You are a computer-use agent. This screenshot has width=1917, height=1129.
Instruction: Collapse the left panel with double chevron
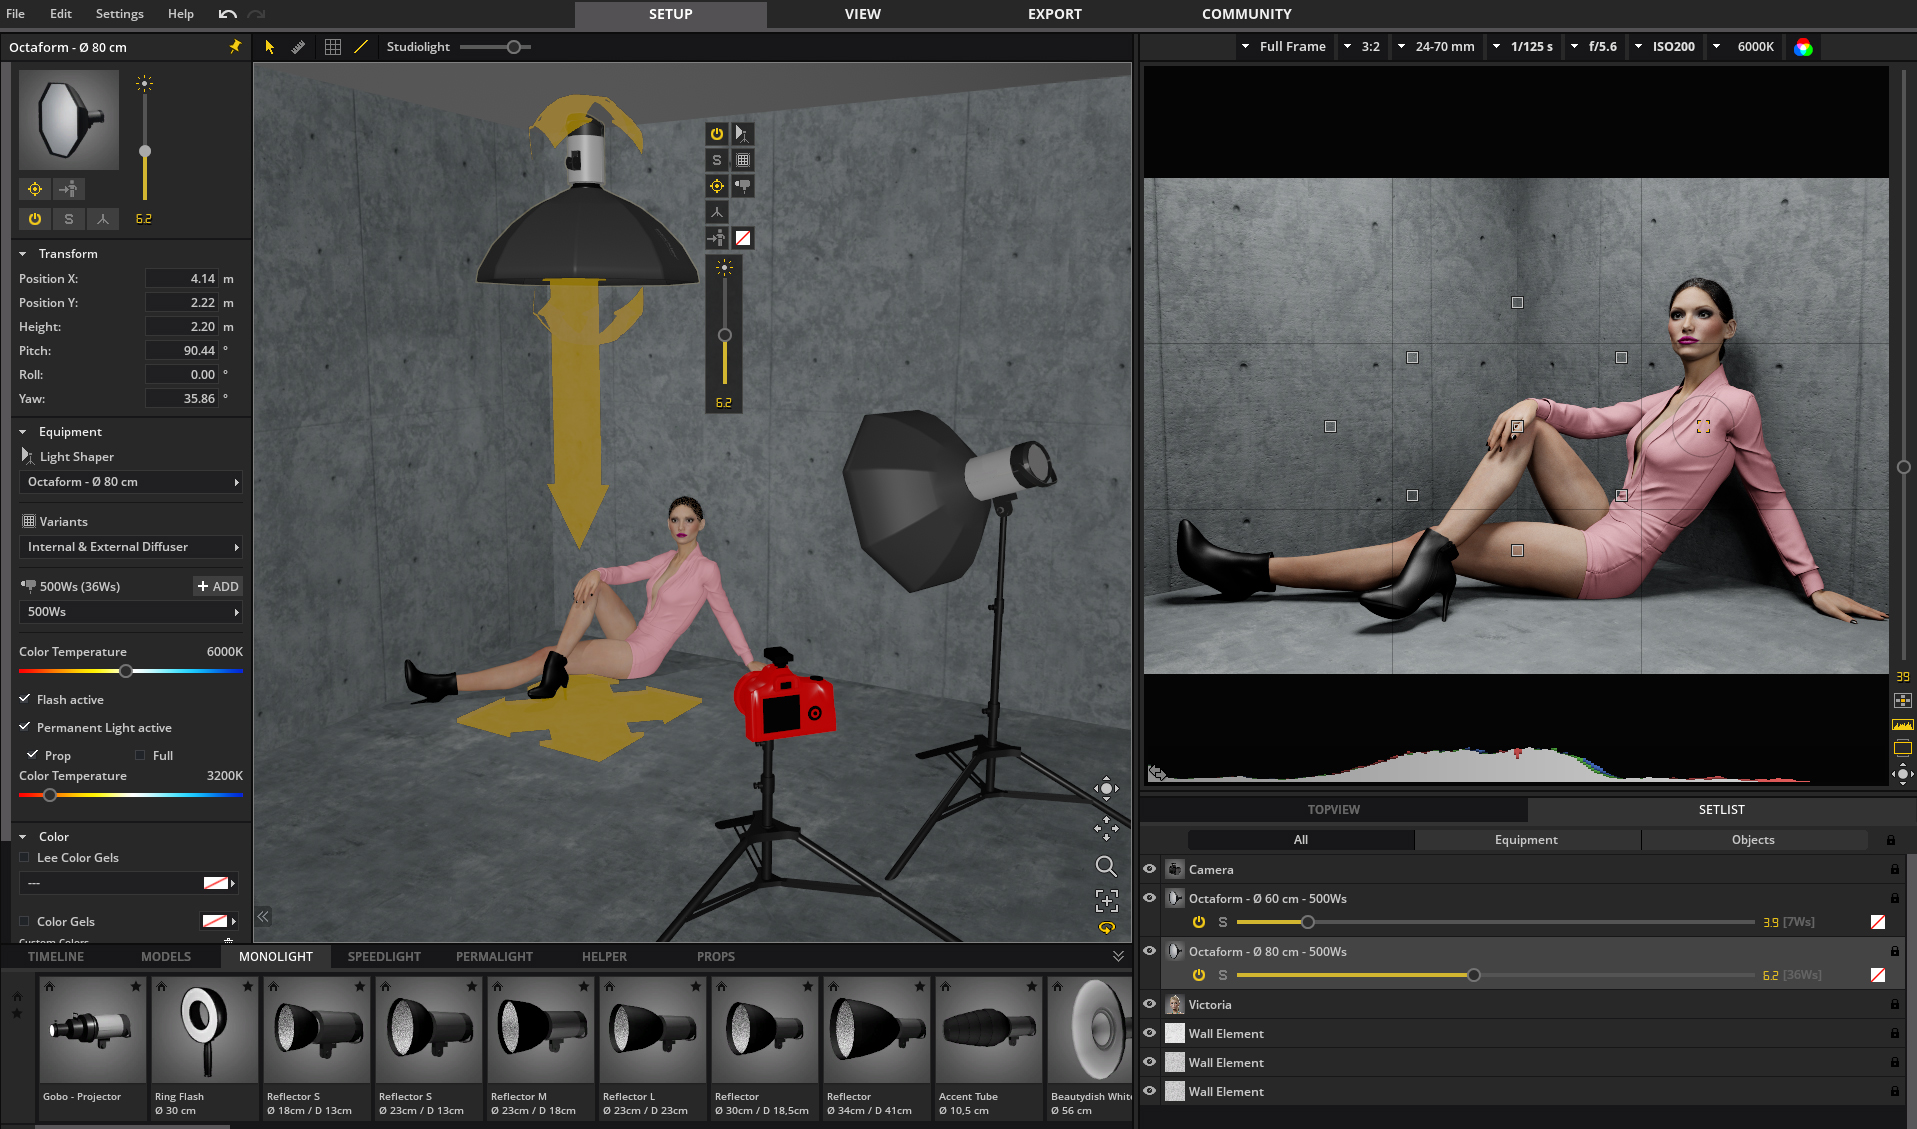(263, 916)
